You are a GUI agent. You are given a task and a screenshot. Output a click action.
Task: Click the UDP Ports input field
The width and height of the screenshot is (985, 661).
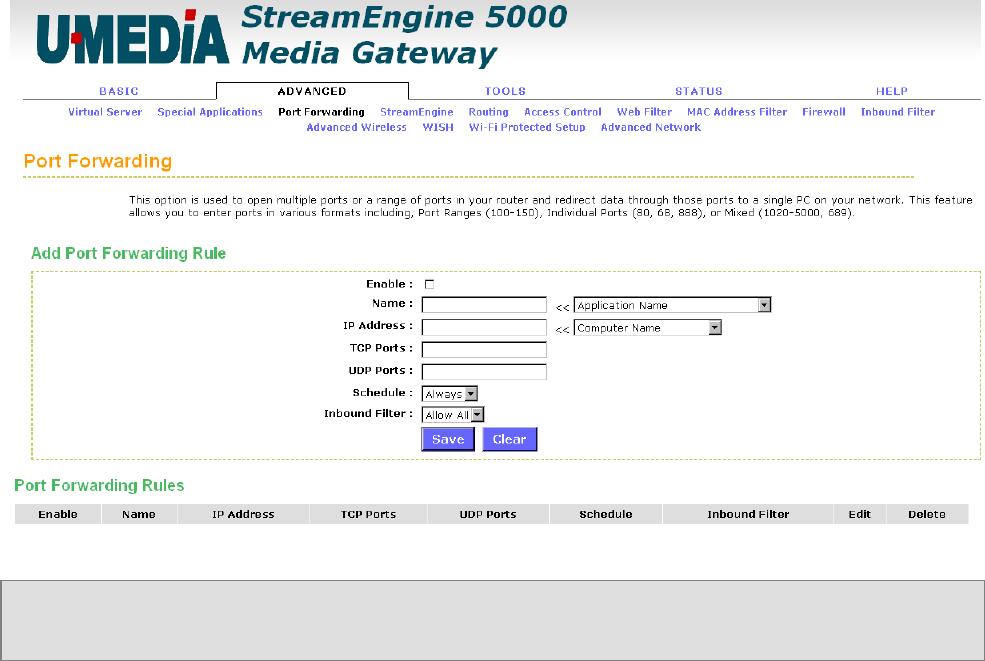click(484, 372)
